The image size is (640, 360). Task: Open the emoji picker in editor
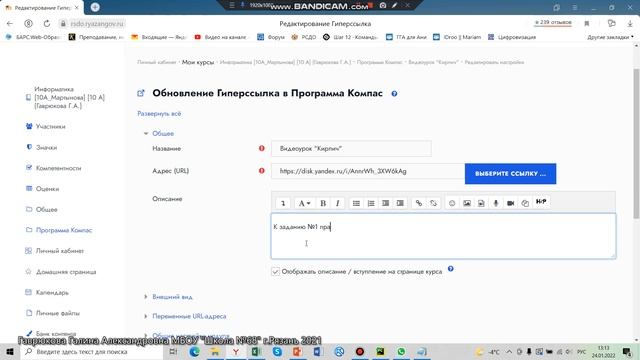(x=452, y=203)
